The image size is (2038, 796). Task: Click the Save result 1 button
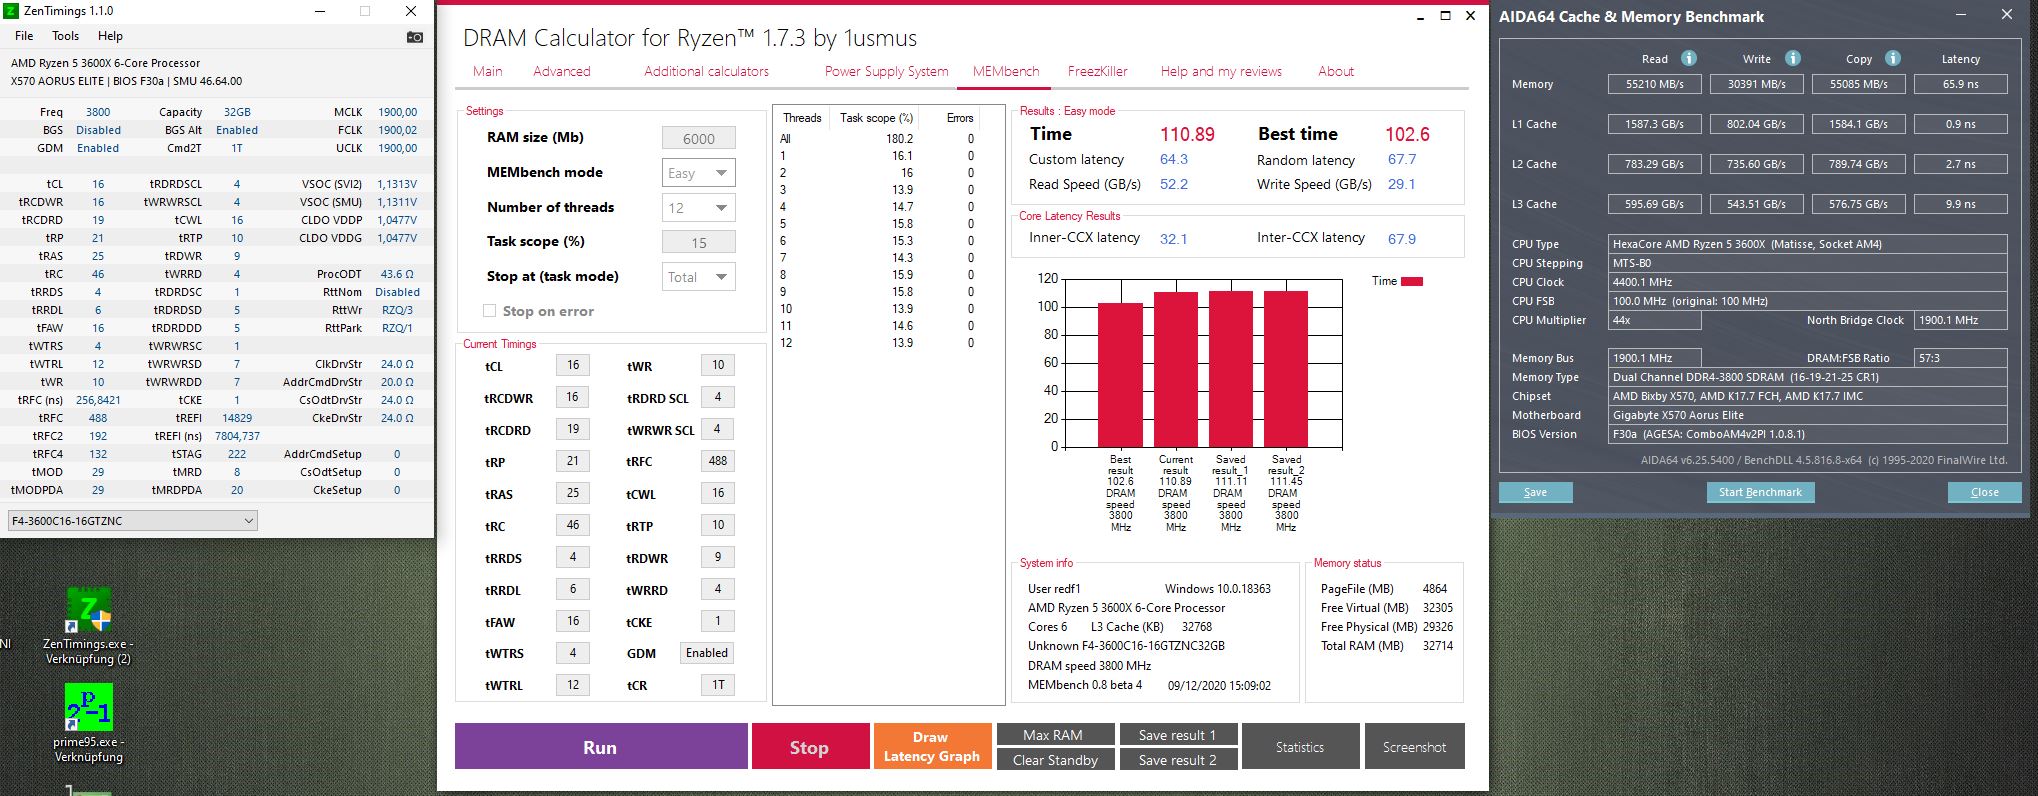point(1178,734)
